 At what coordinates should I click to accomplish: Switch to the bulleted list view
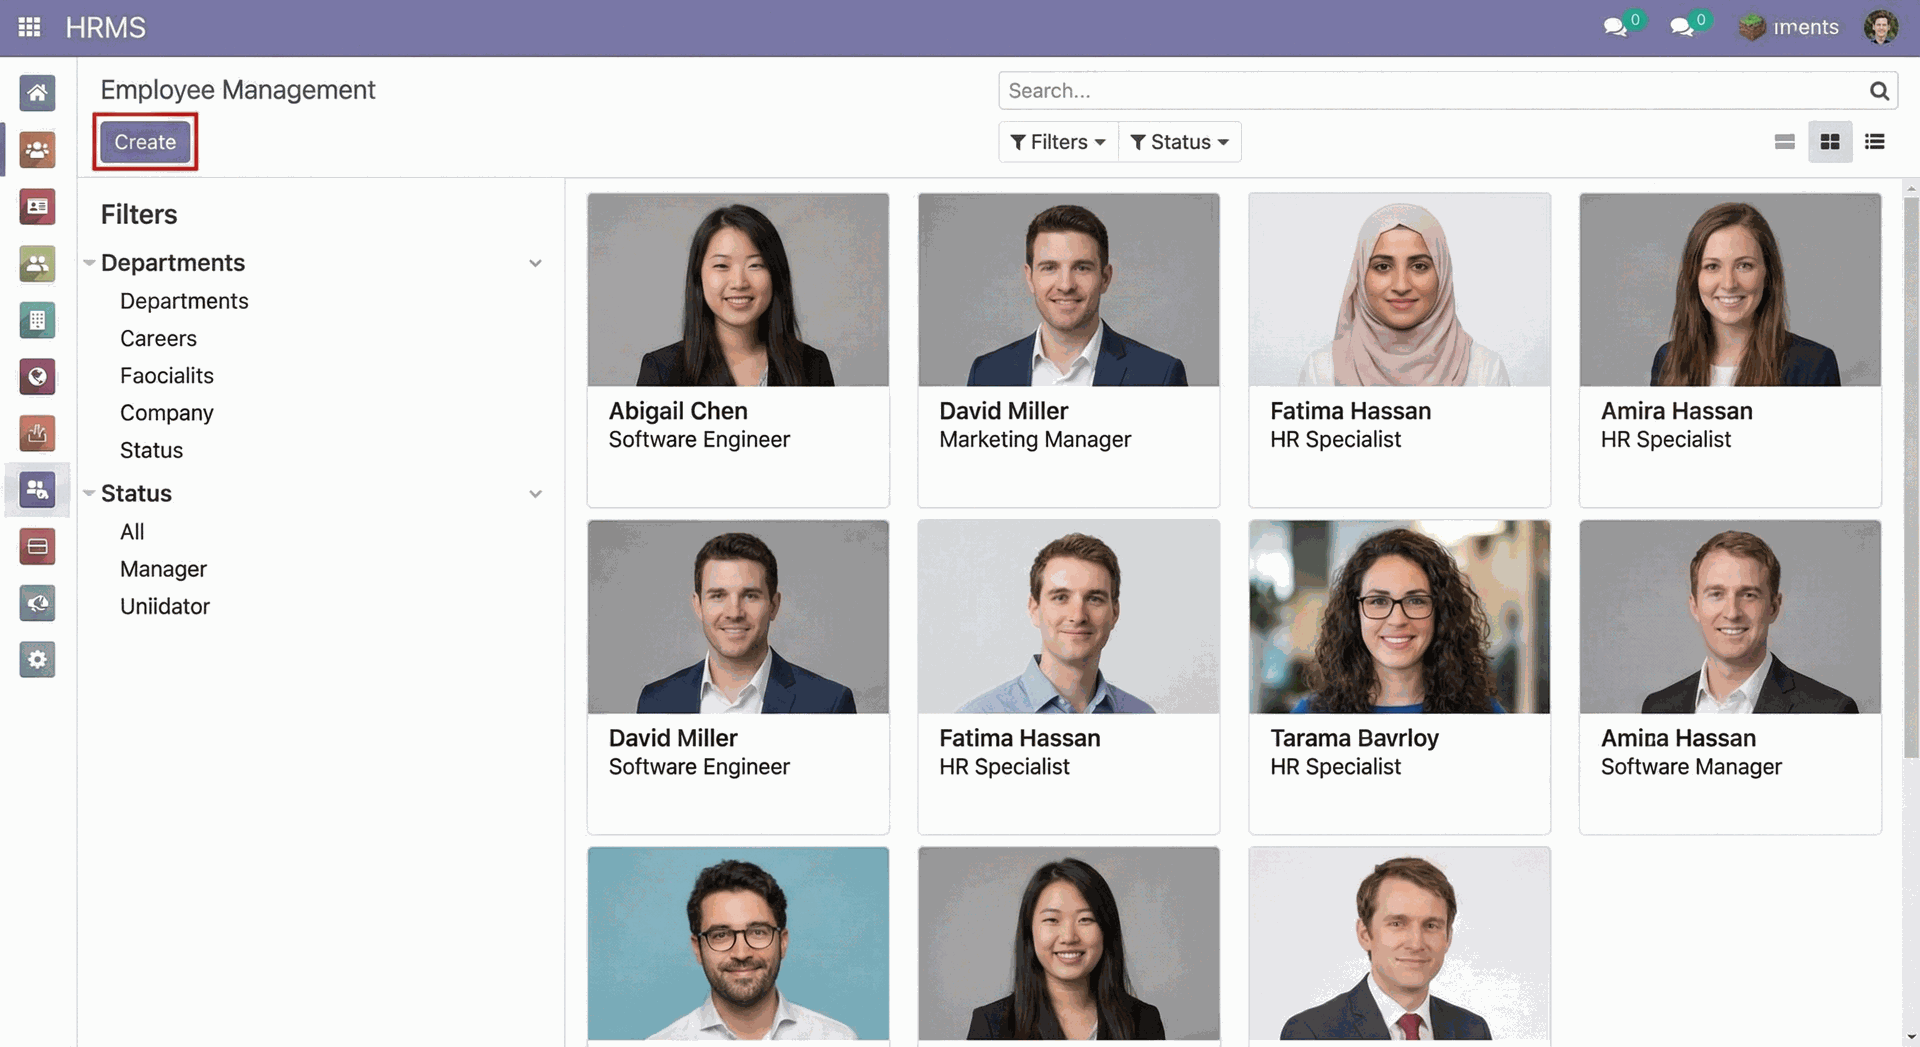[x=1874, y=142]
